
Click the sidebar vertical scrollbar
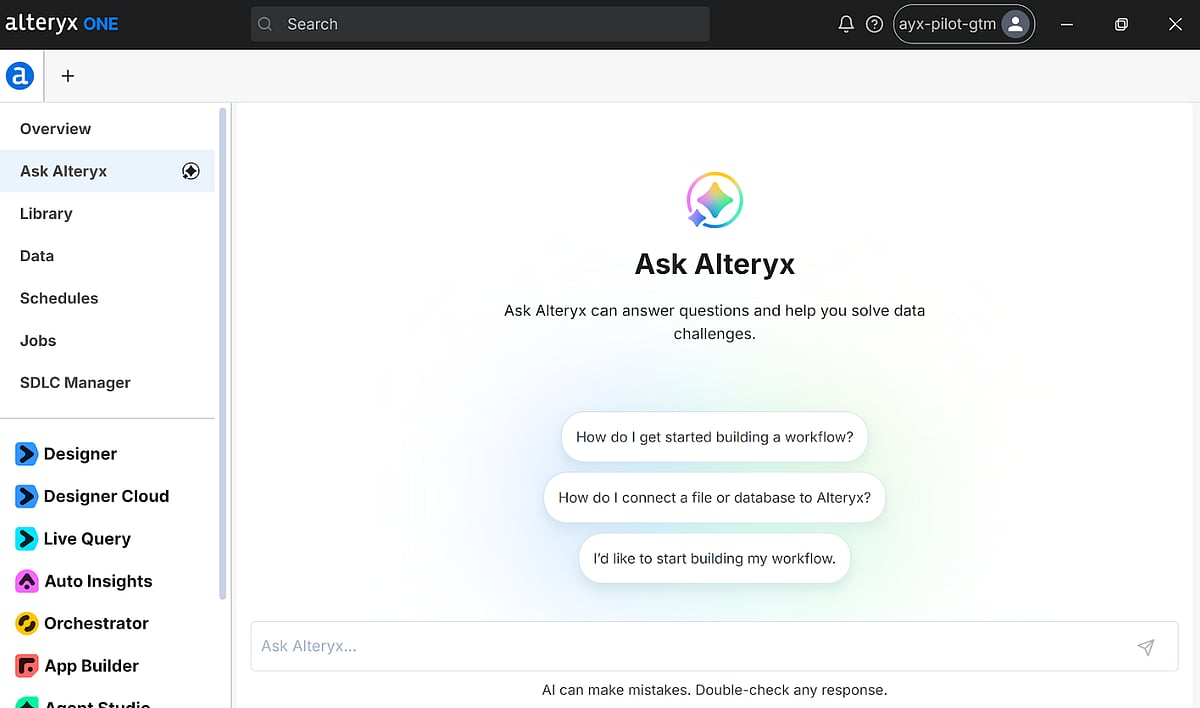(x=223, y=354)
